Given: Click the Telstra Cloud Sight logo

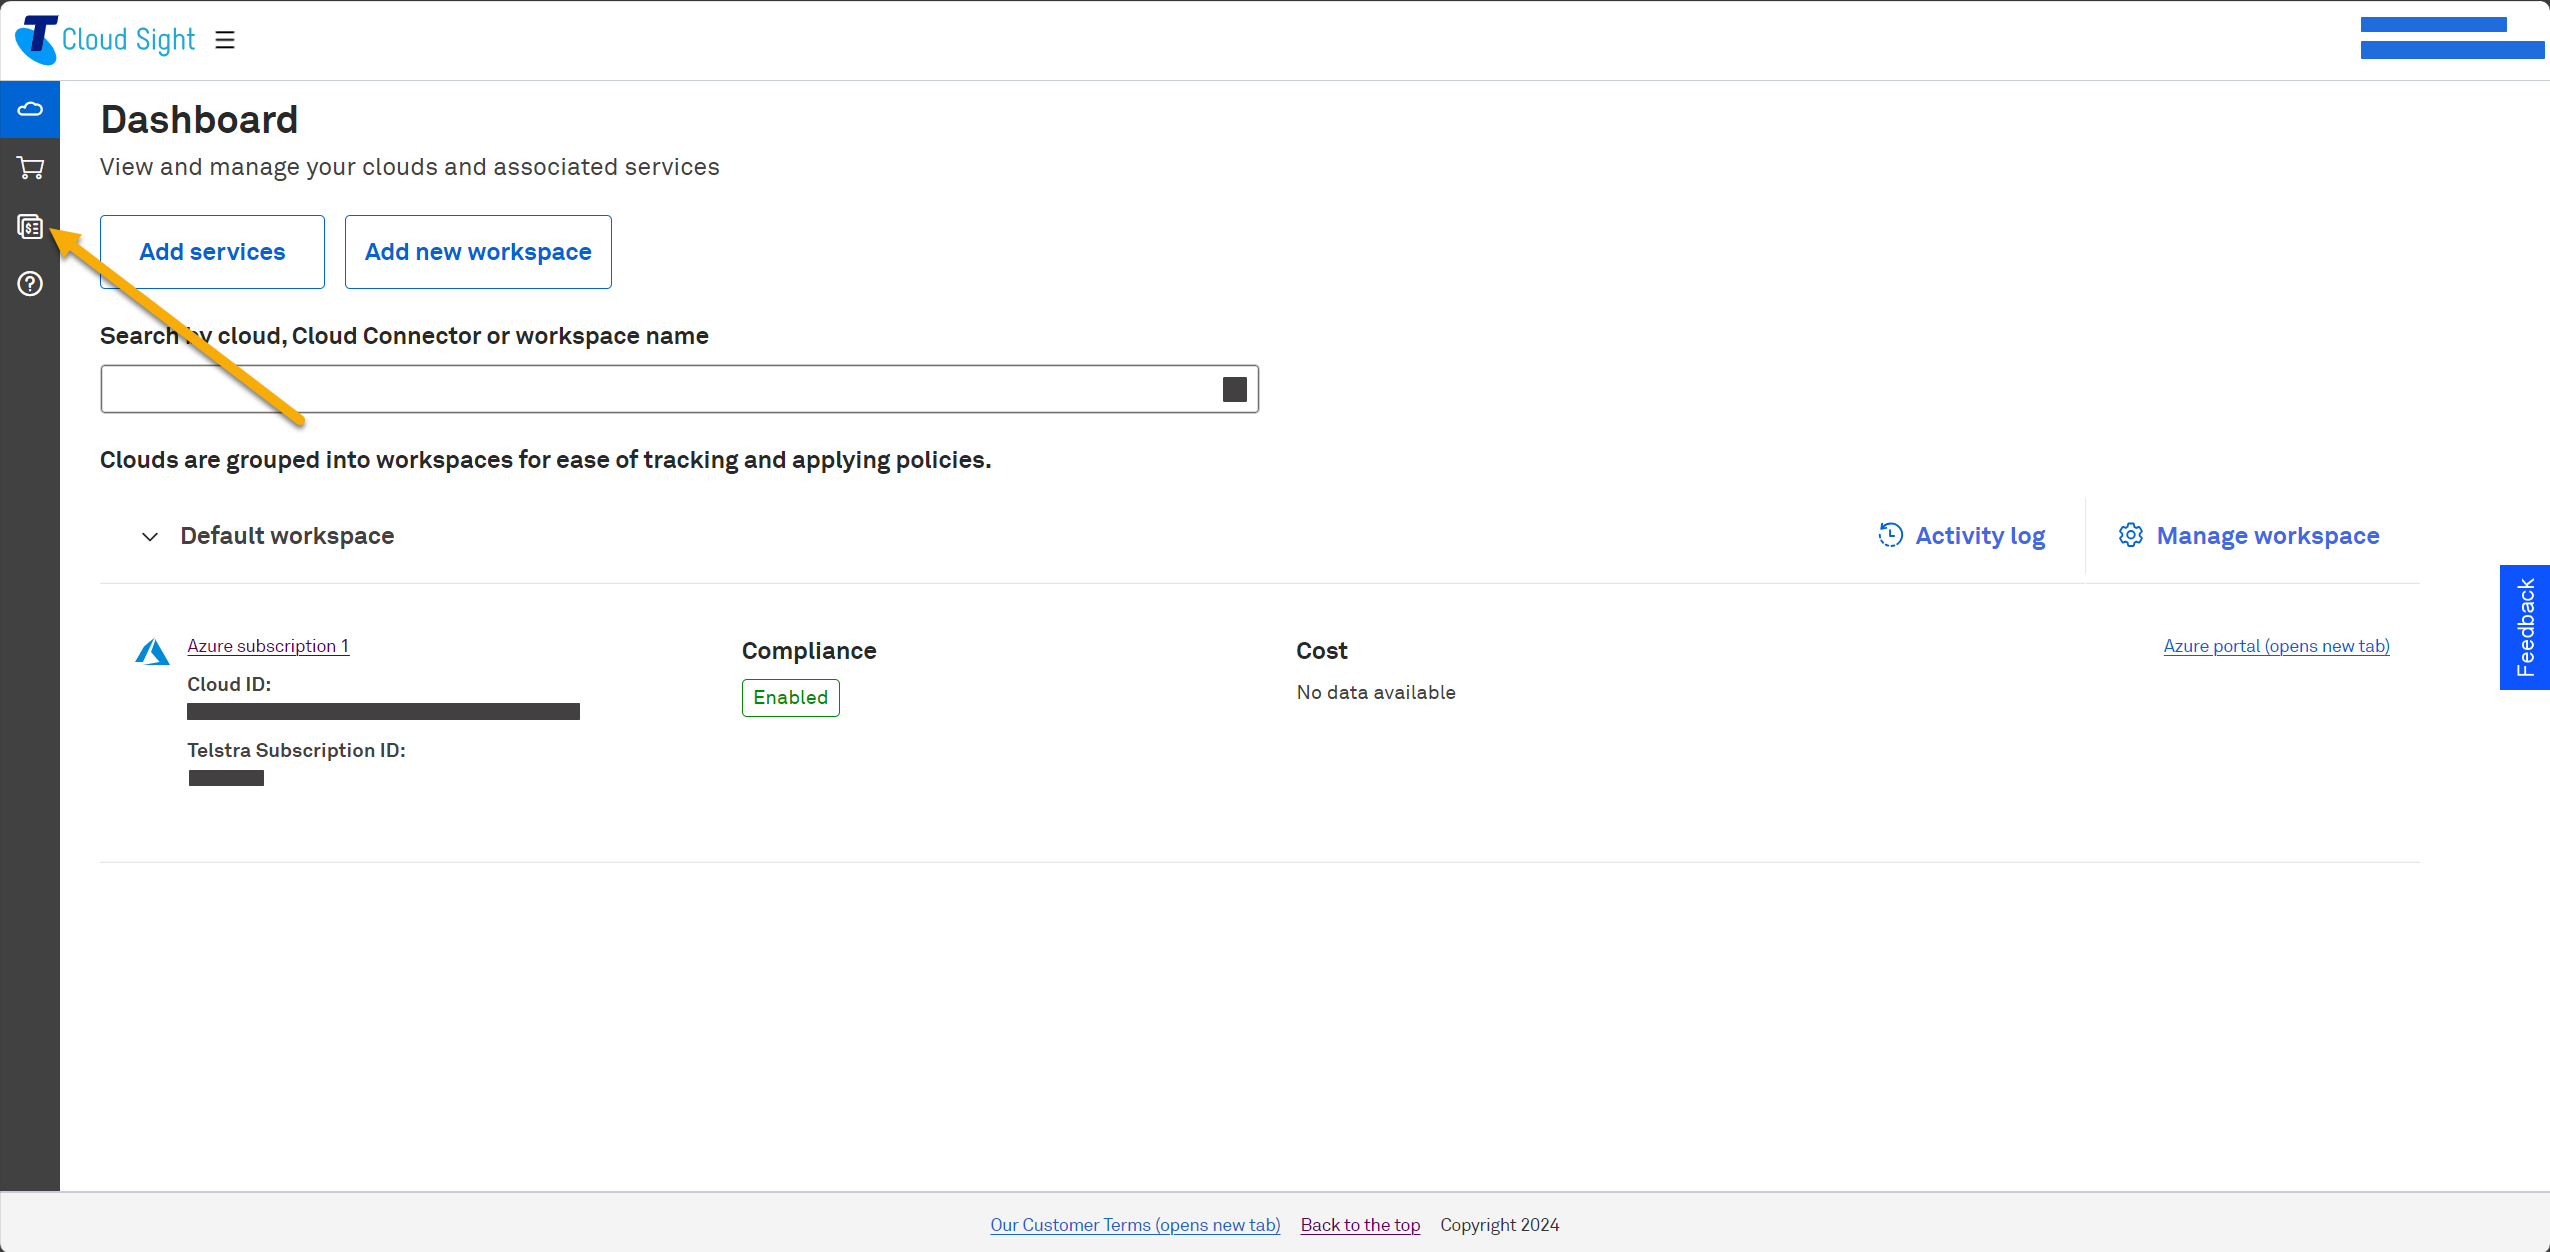Looking at the screenshot, I should tap(105, 40).
